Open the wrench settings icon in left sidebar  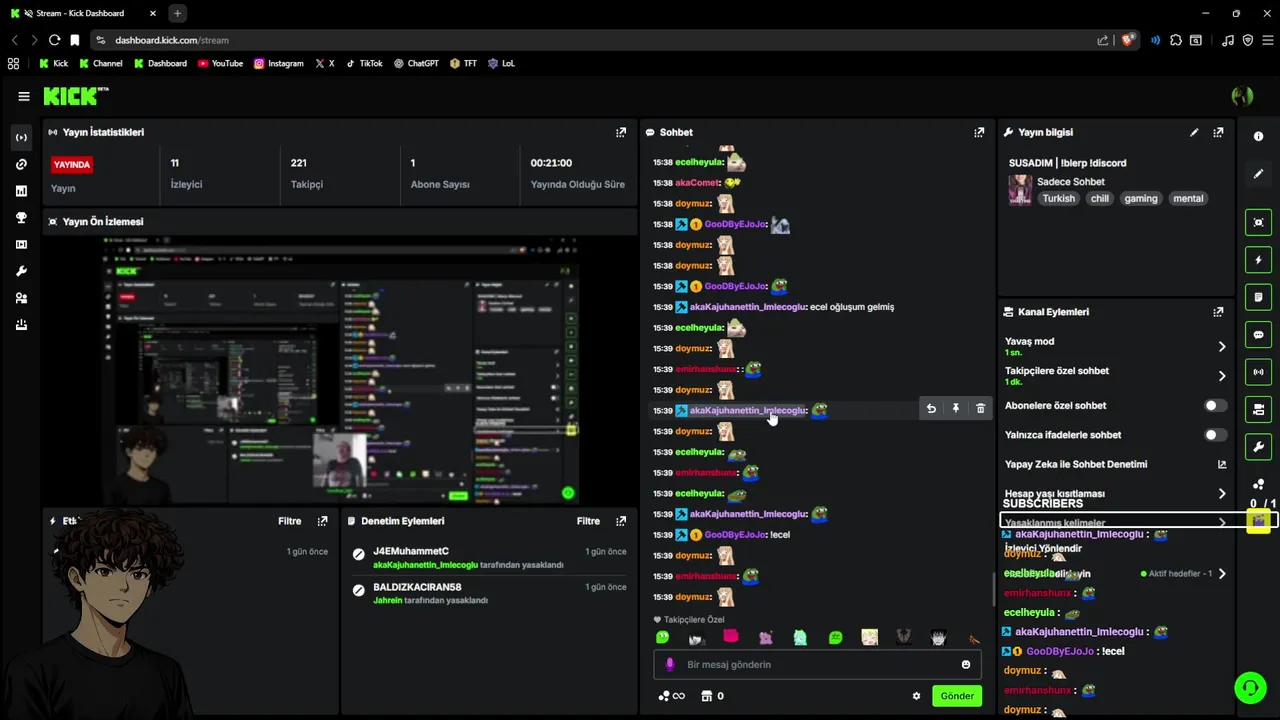[x=21, y=271]
